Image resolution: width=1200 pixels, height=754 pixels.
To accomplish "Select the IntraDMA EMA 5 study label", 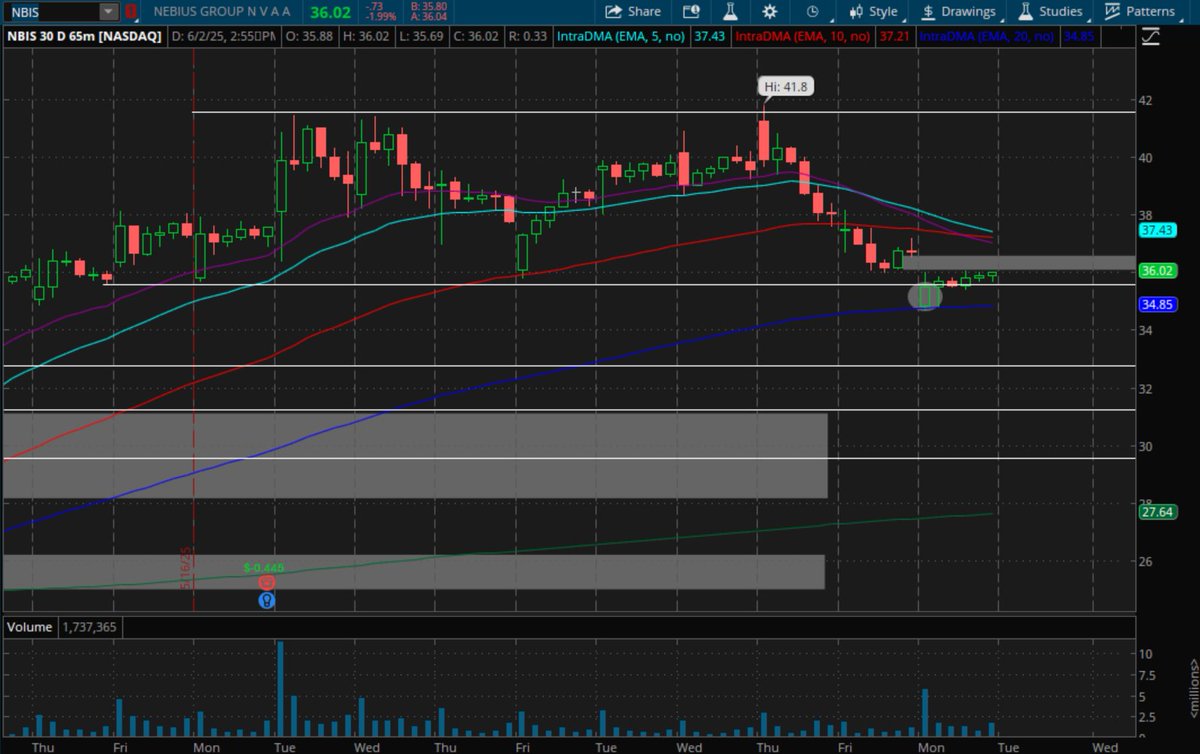I will [x=619, y=36].
